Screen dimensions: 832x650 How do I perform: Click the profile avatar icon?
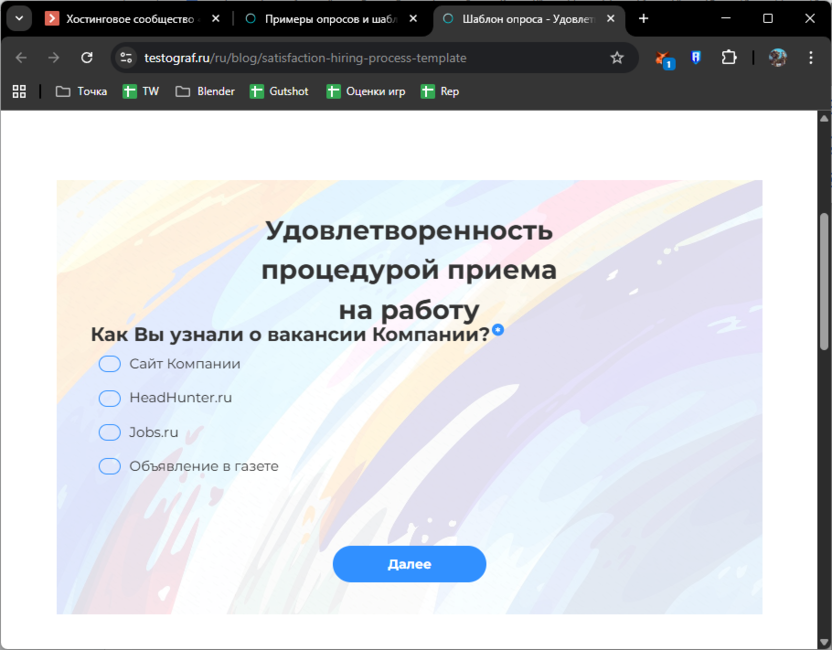coord(778,57)
